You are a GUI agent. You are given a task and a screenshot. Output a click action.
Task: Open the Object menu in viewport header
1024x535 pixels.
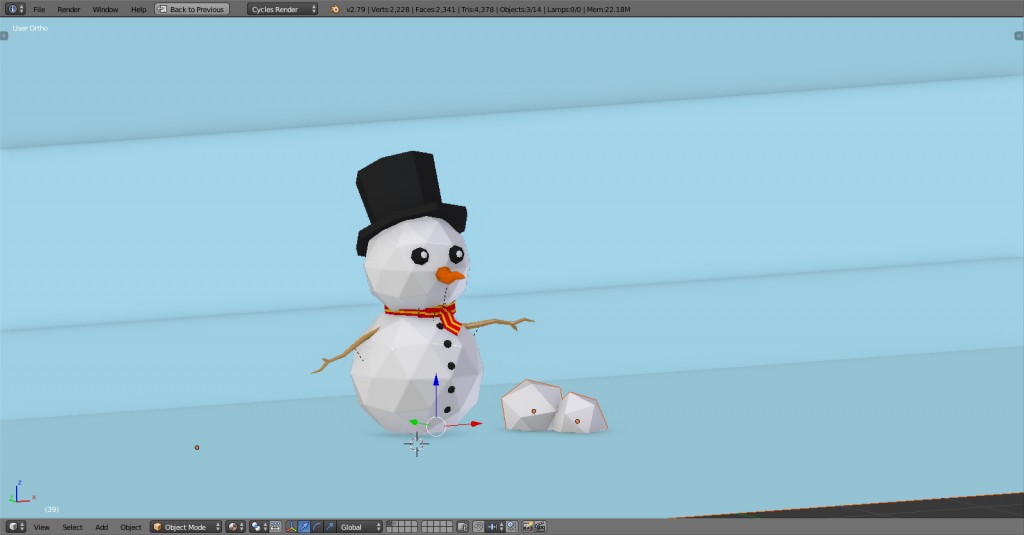point(131,527)
